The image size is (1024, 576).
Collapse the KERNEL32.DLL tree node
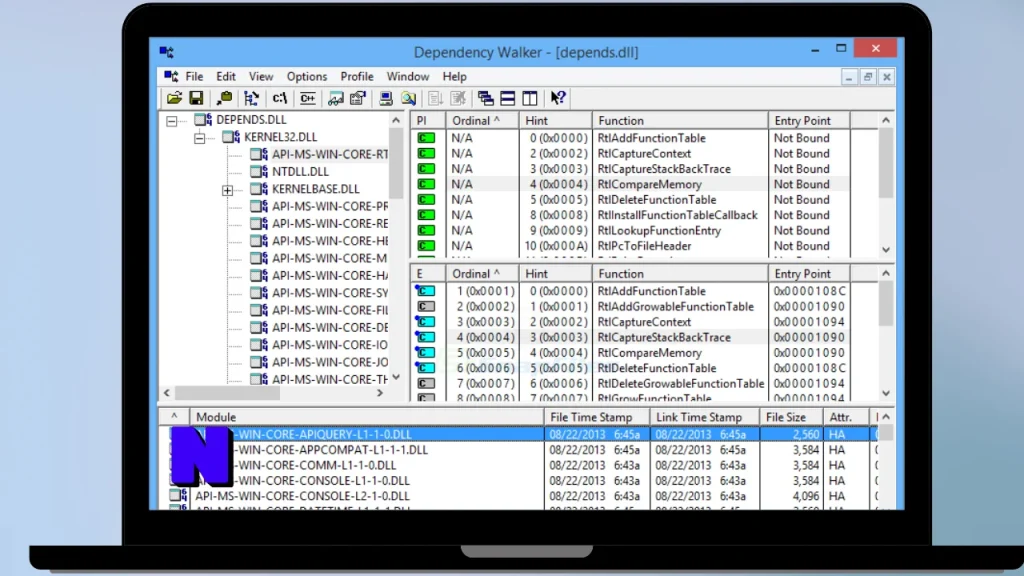(x=199, y=138)
